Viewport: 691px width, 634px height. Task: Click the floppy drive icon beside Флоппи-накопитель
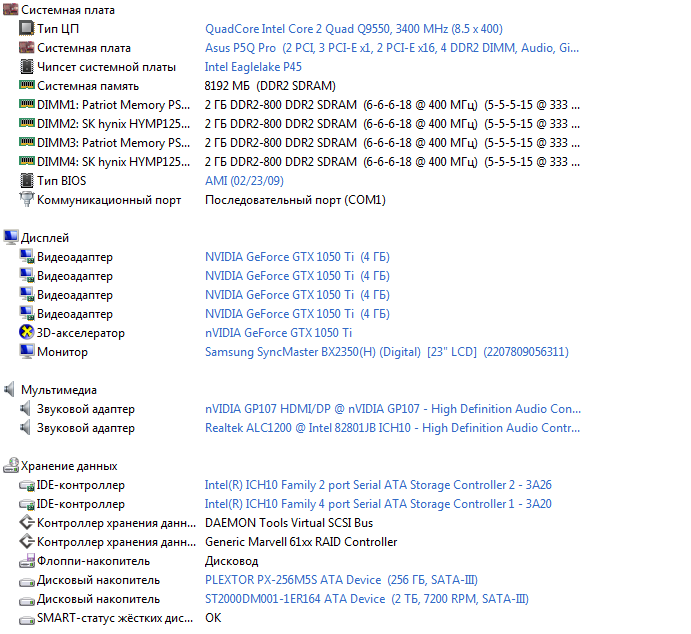coord(26,560)
